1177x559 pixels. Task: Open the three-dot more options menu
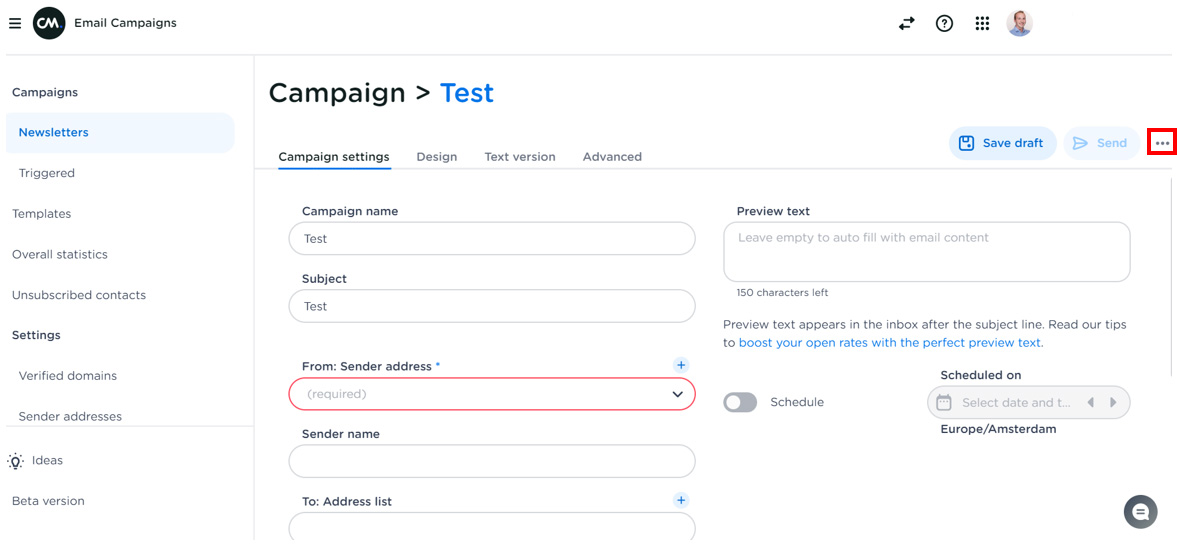[x=1161, y=143]
